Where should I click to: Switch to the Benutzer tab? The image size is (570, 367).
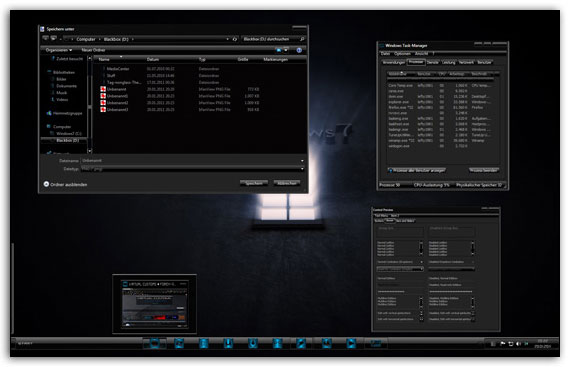click(484, 62)
